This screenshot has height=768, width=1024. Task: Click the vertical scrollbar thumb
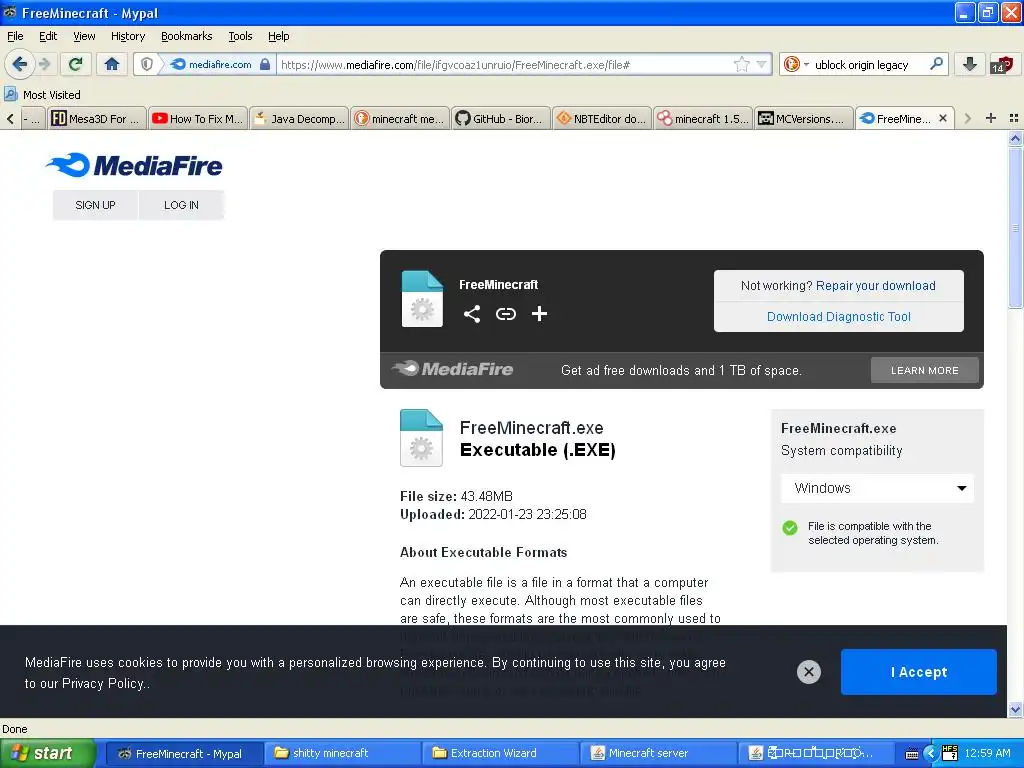coord(1015,227)
